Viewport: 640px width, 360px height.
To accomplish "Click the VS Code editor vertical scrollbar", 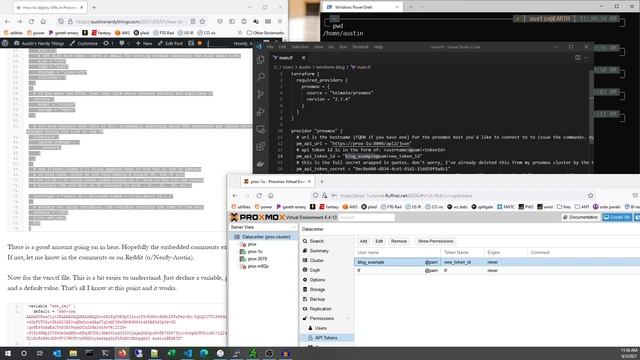I will [591, 106].
